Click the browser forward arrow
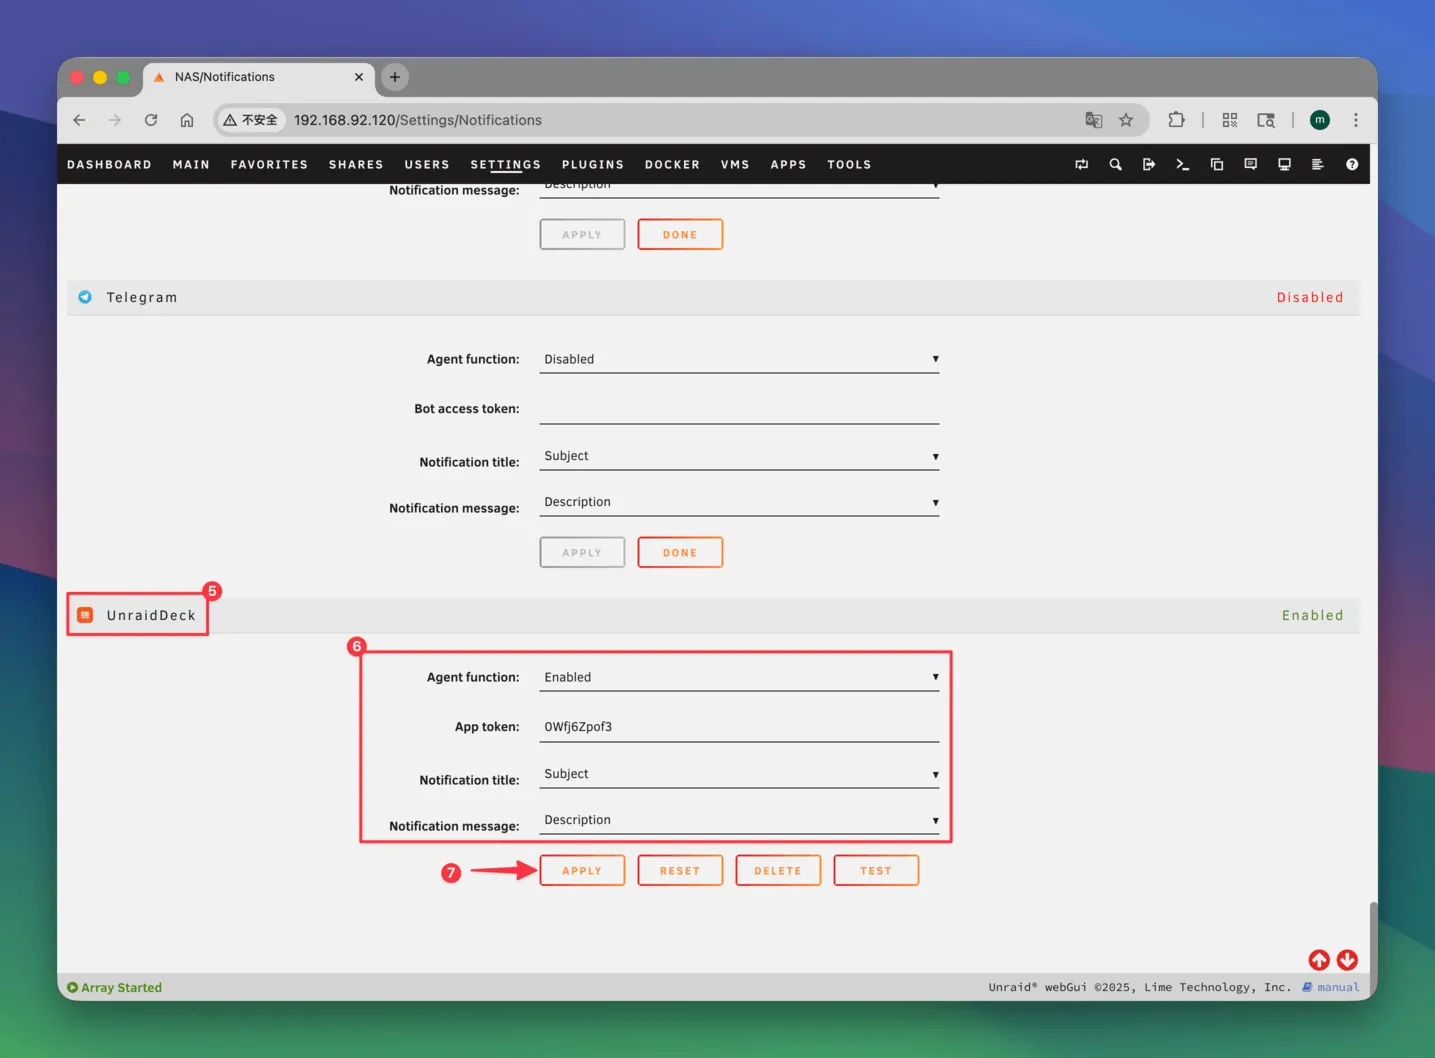Screen dimensions: 1435x1058 pyautogui.click(x=115, y=120)
